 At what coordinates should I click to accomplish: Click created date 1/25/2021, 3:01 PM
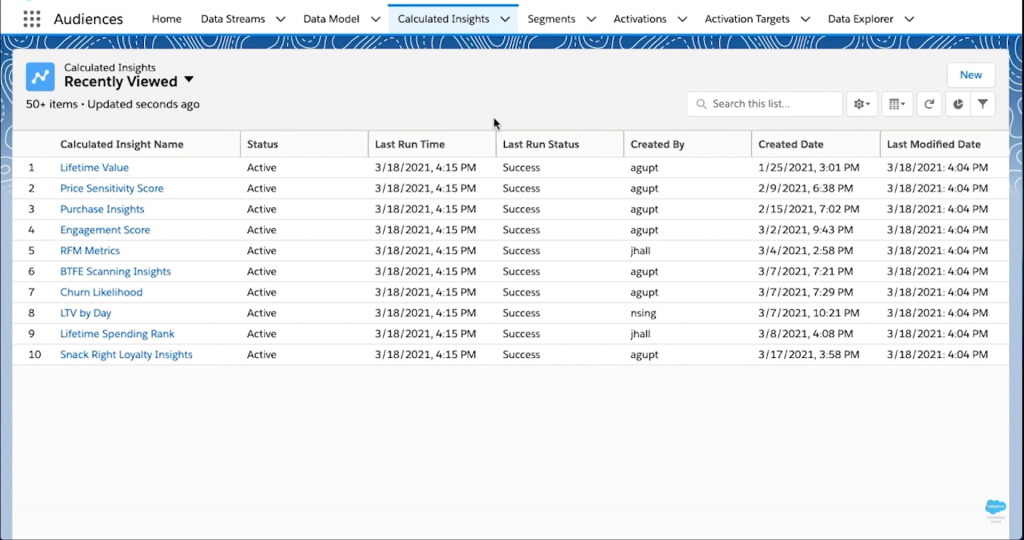808,167
